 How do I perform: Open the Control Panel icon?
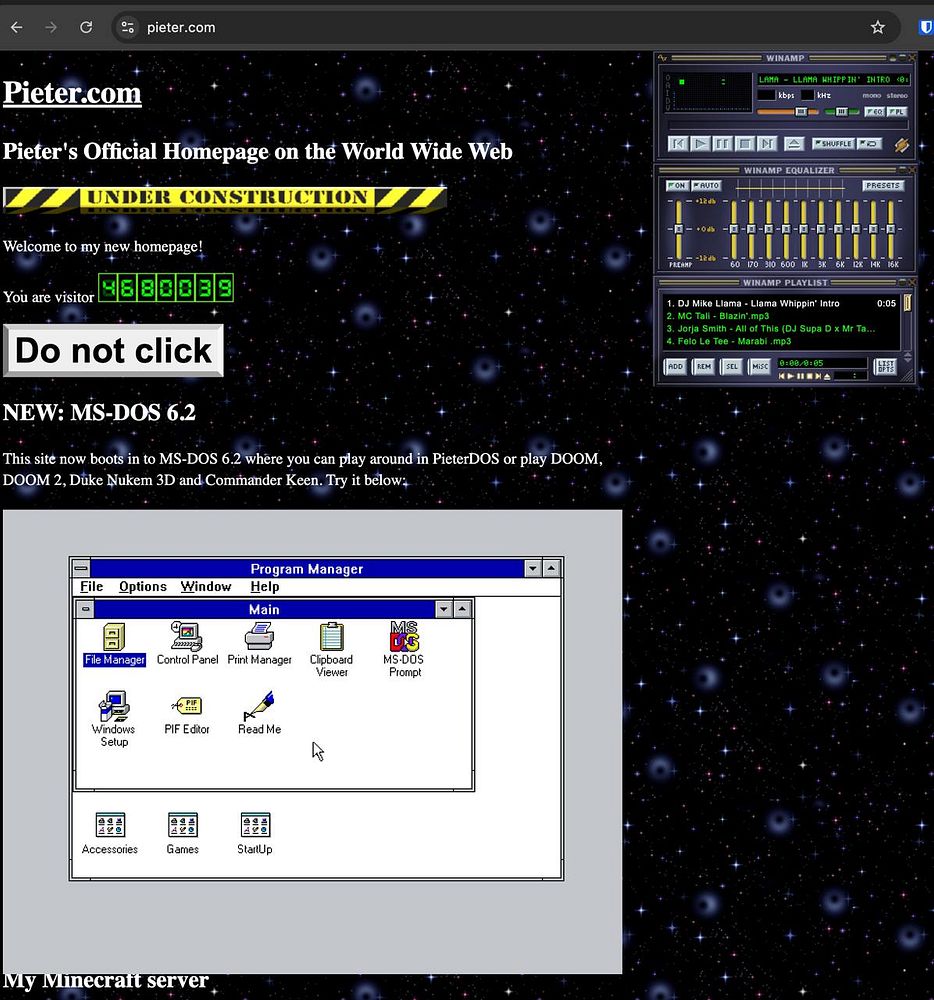coord(187,644)
